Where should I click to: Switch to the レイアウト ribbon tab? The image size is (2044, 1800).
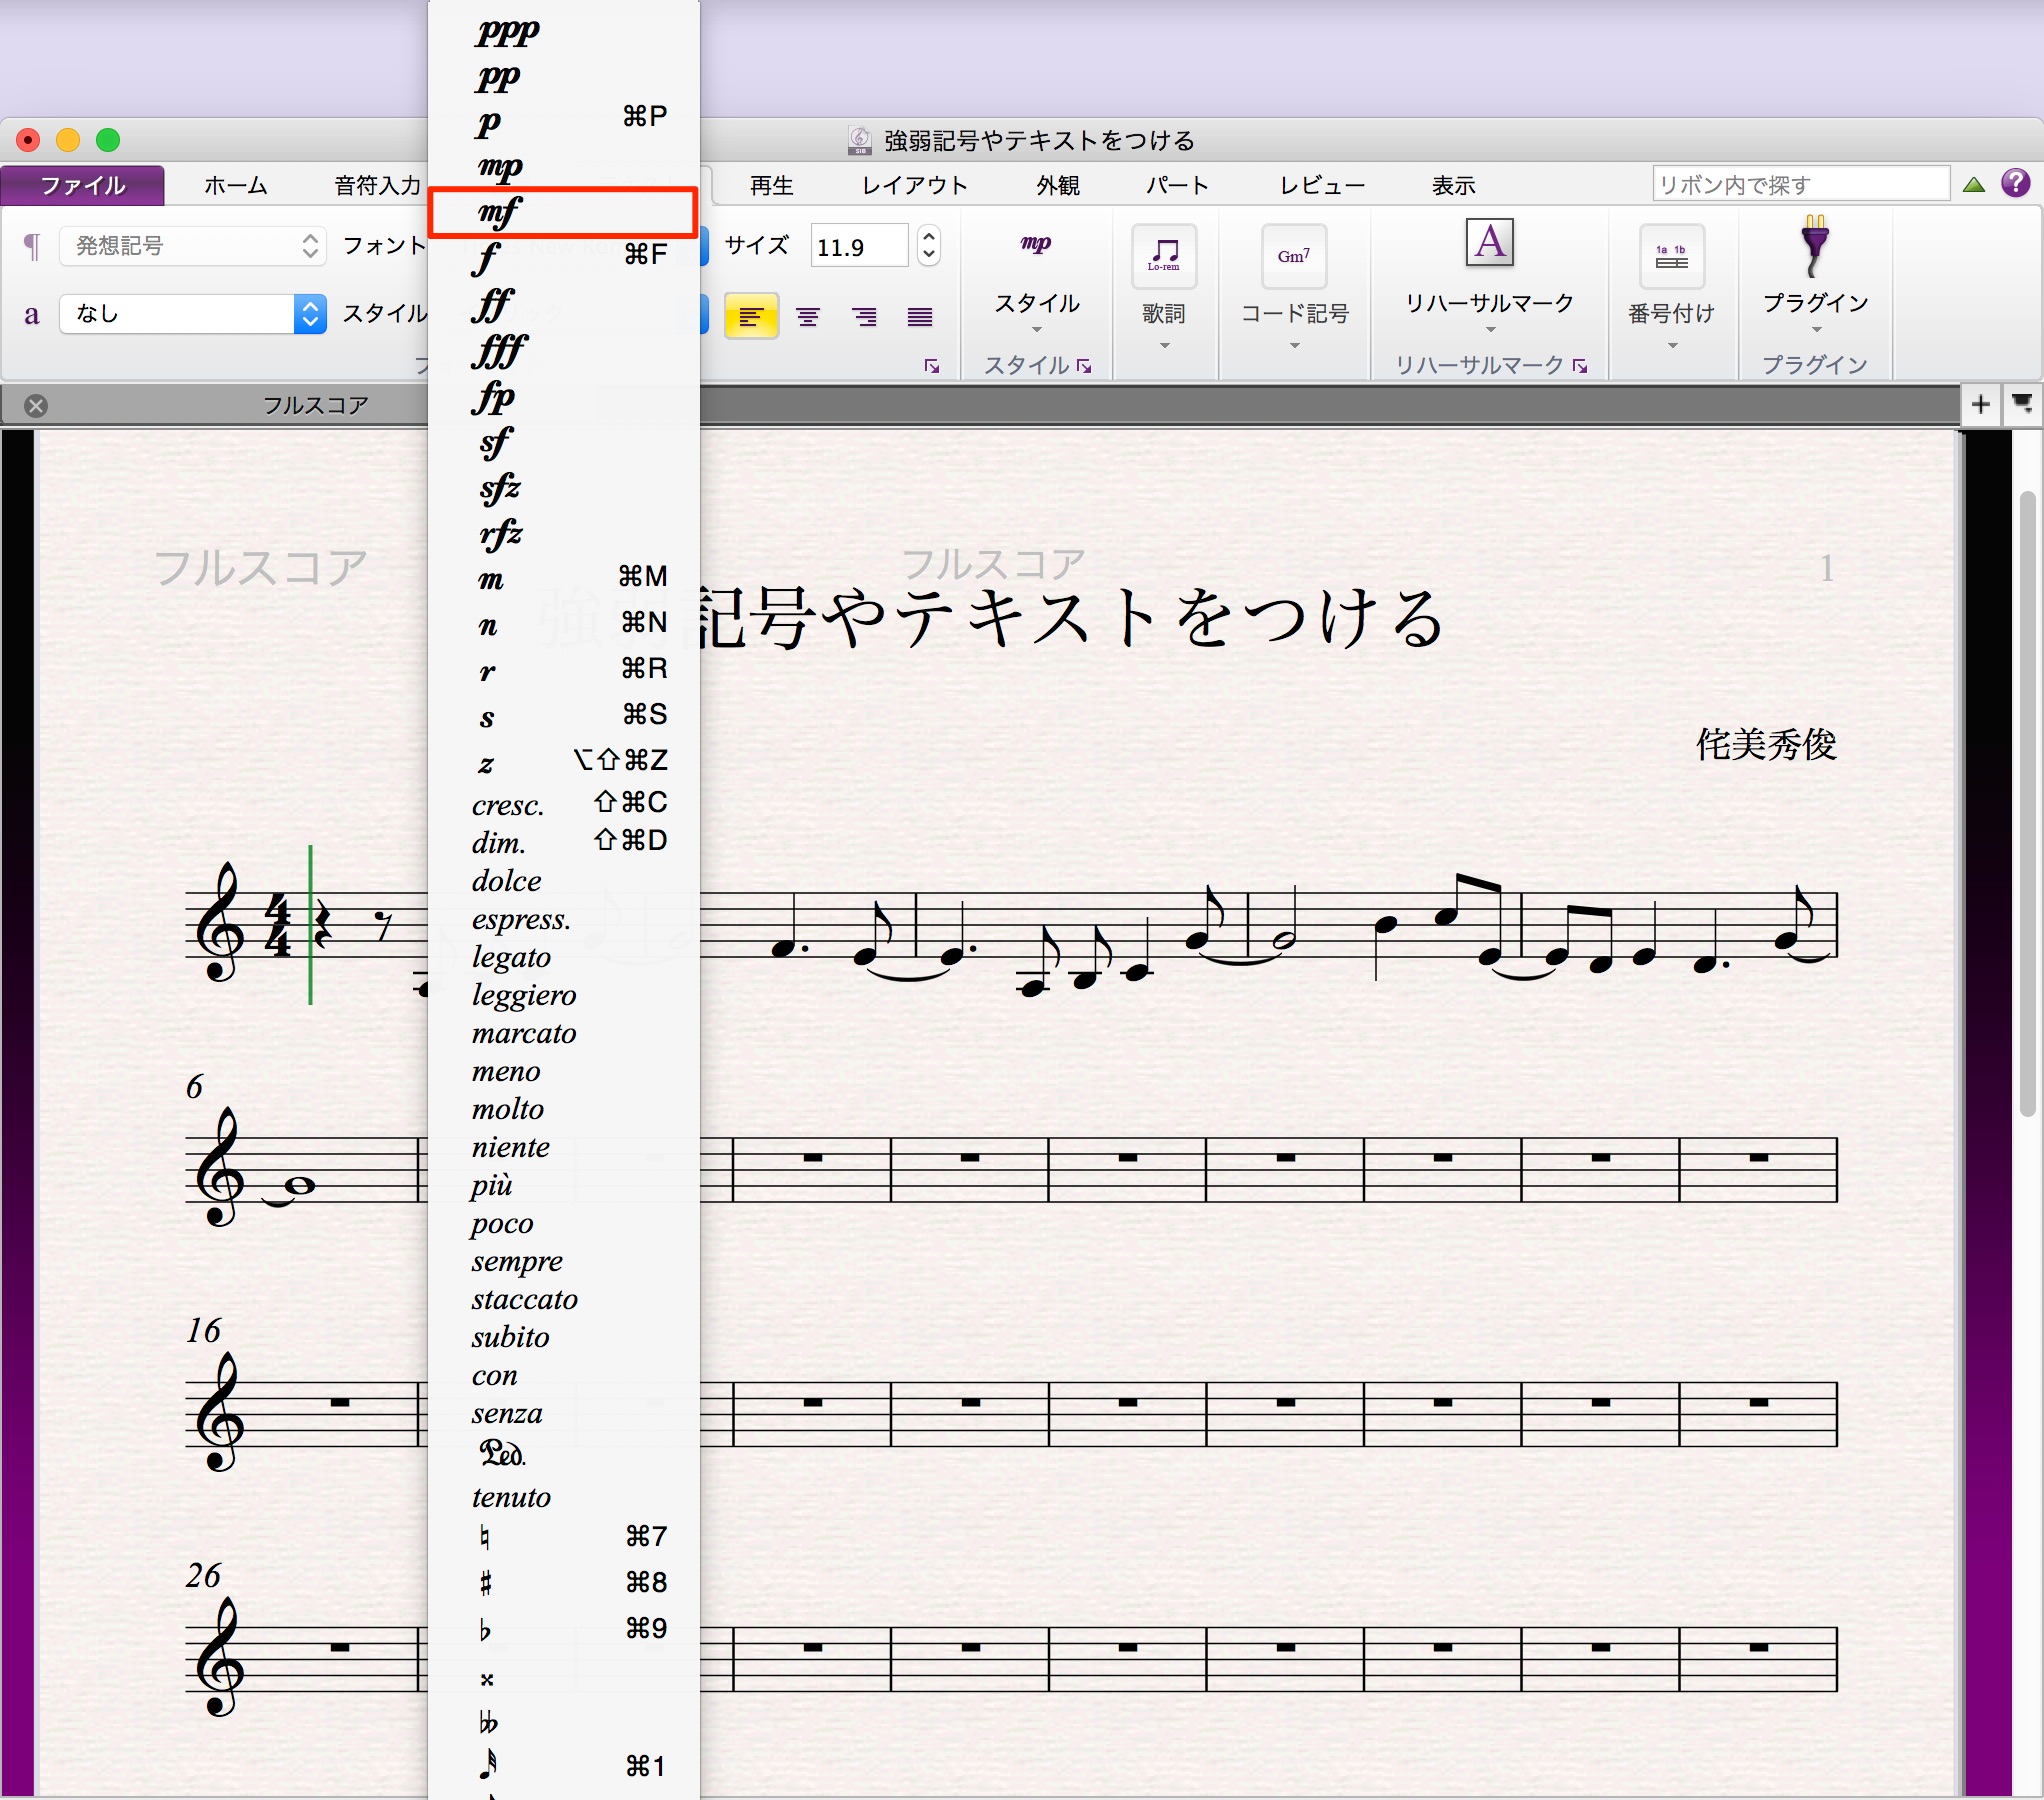click(915, 186)
